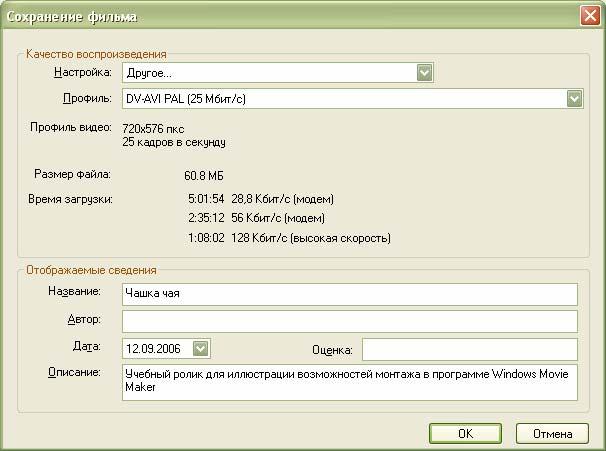606x451 pixels.
Task: Click the empty Автор input field
Action: coord(350,322)
